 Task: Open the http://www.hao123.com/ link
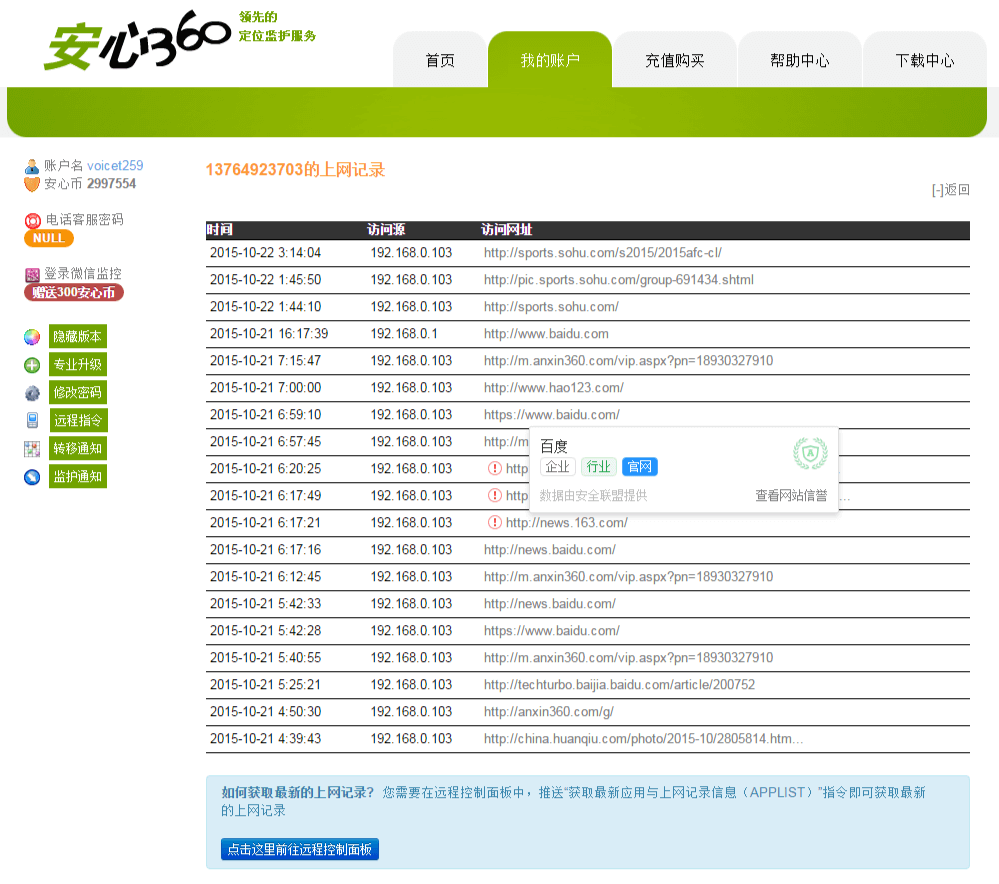(x=554, y=388)
